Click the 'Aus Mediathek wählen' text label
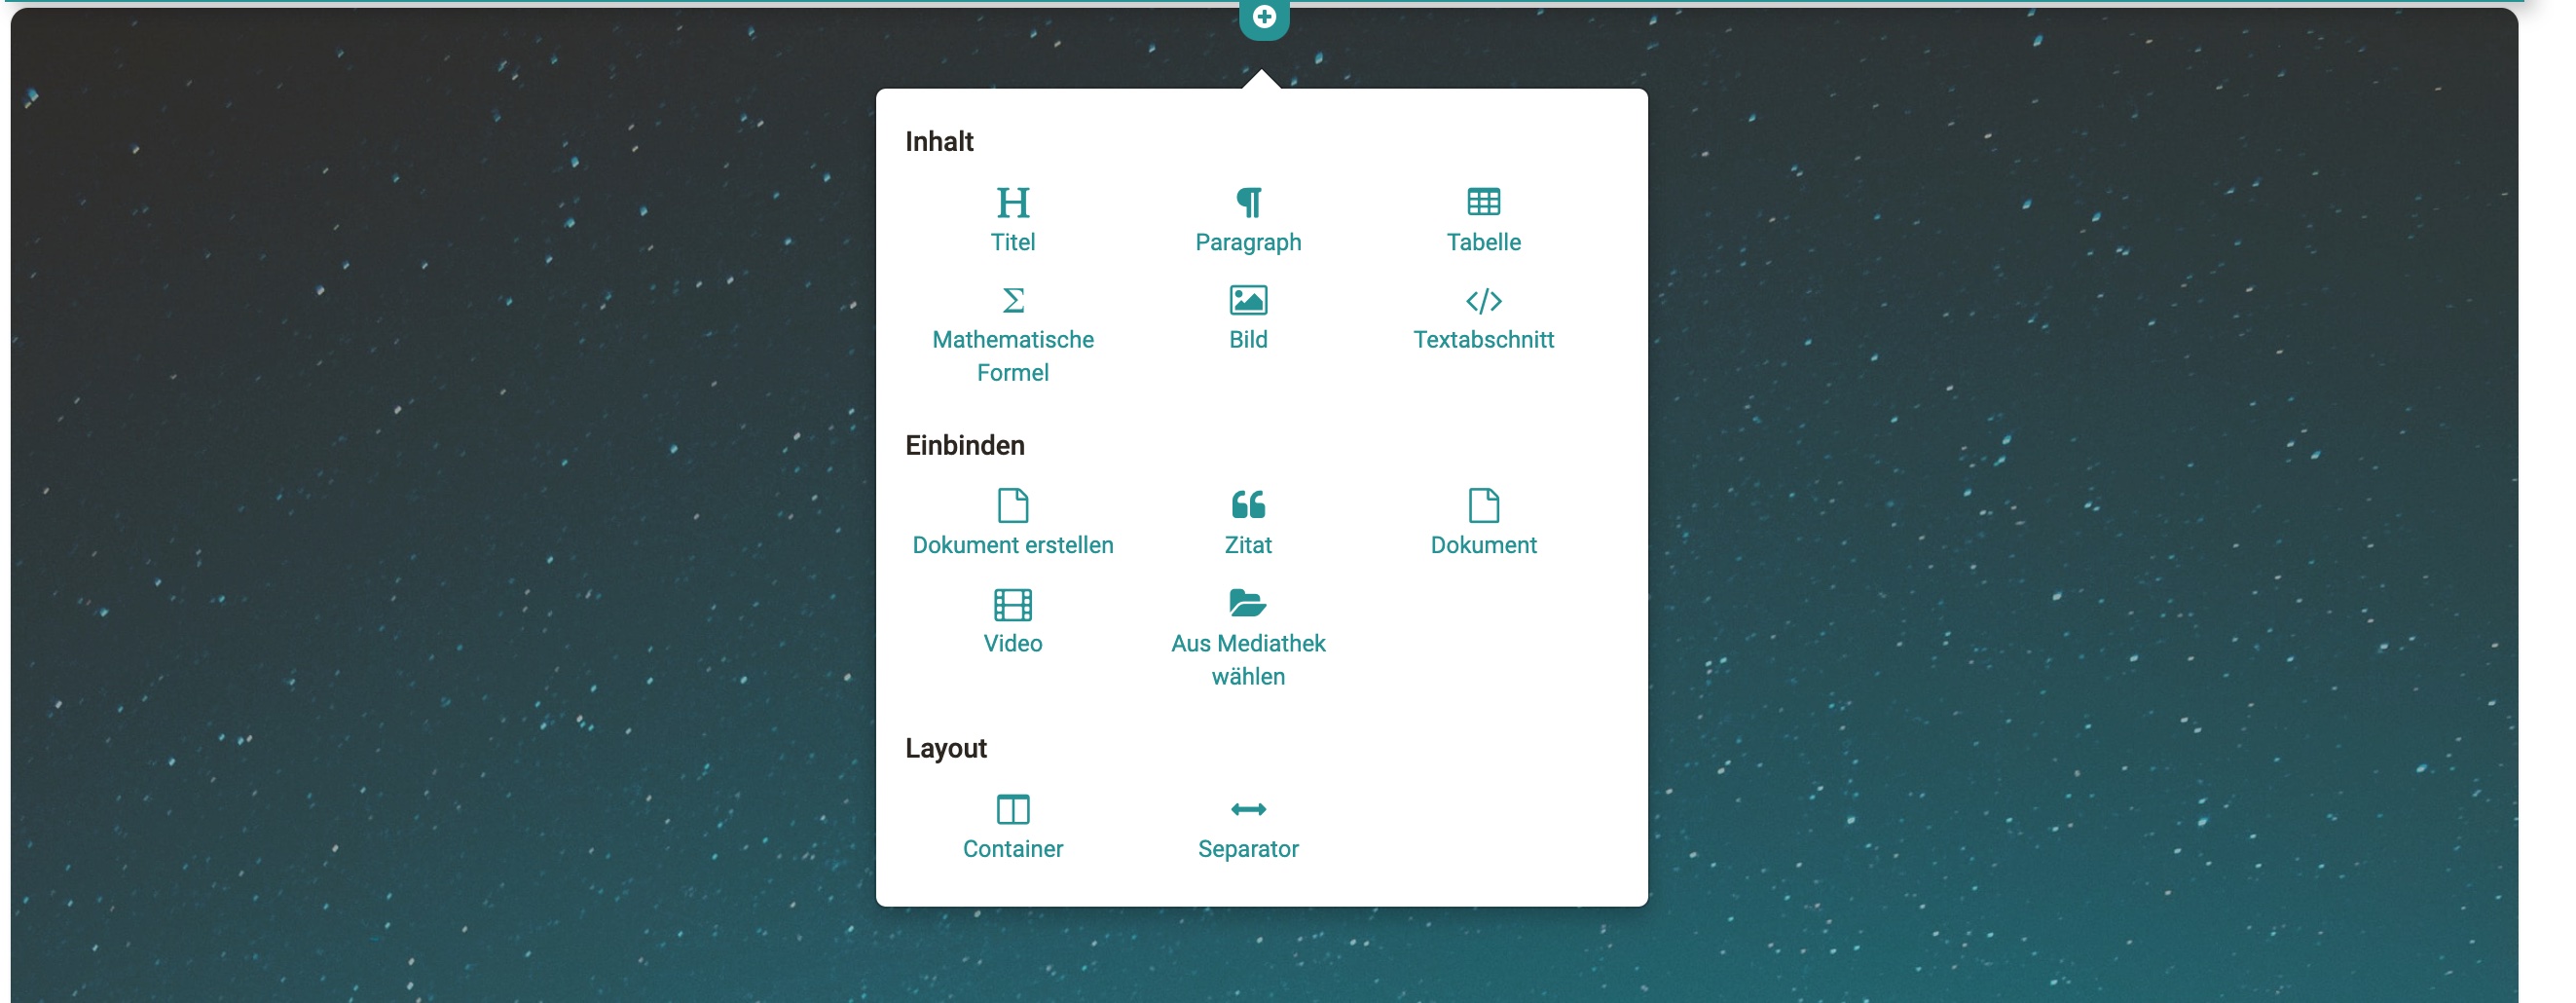The image size is (2576, 1003). tap(1247, 660)
